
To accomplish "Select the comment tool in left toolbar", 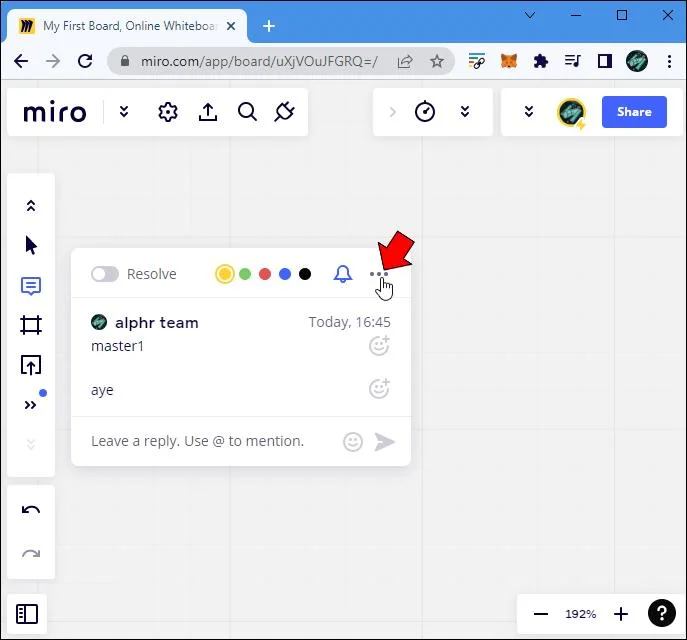I will coord(31,286).
